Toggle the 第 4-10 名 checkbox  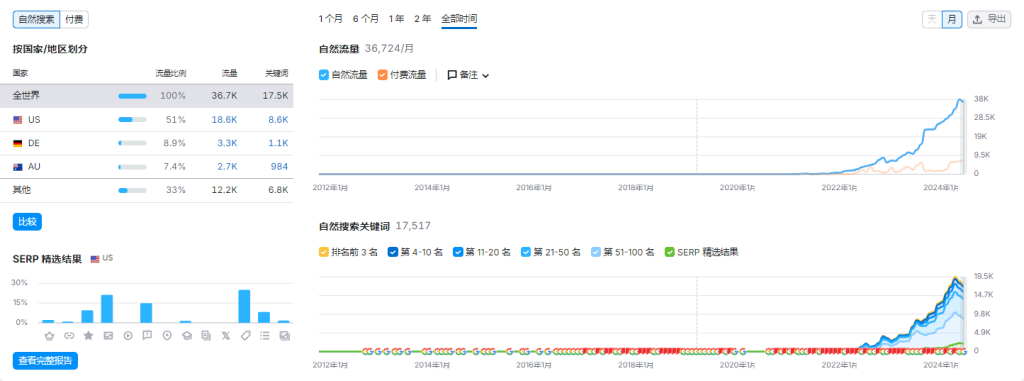click(x=392, y=252)
